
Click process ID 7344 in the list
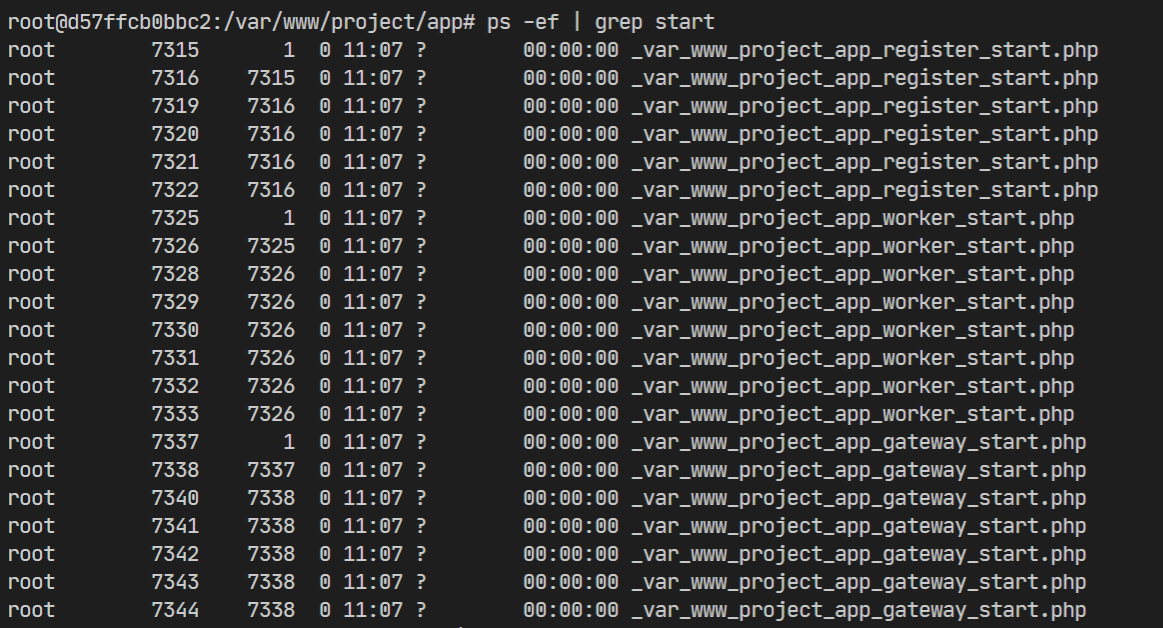(175, 610)
